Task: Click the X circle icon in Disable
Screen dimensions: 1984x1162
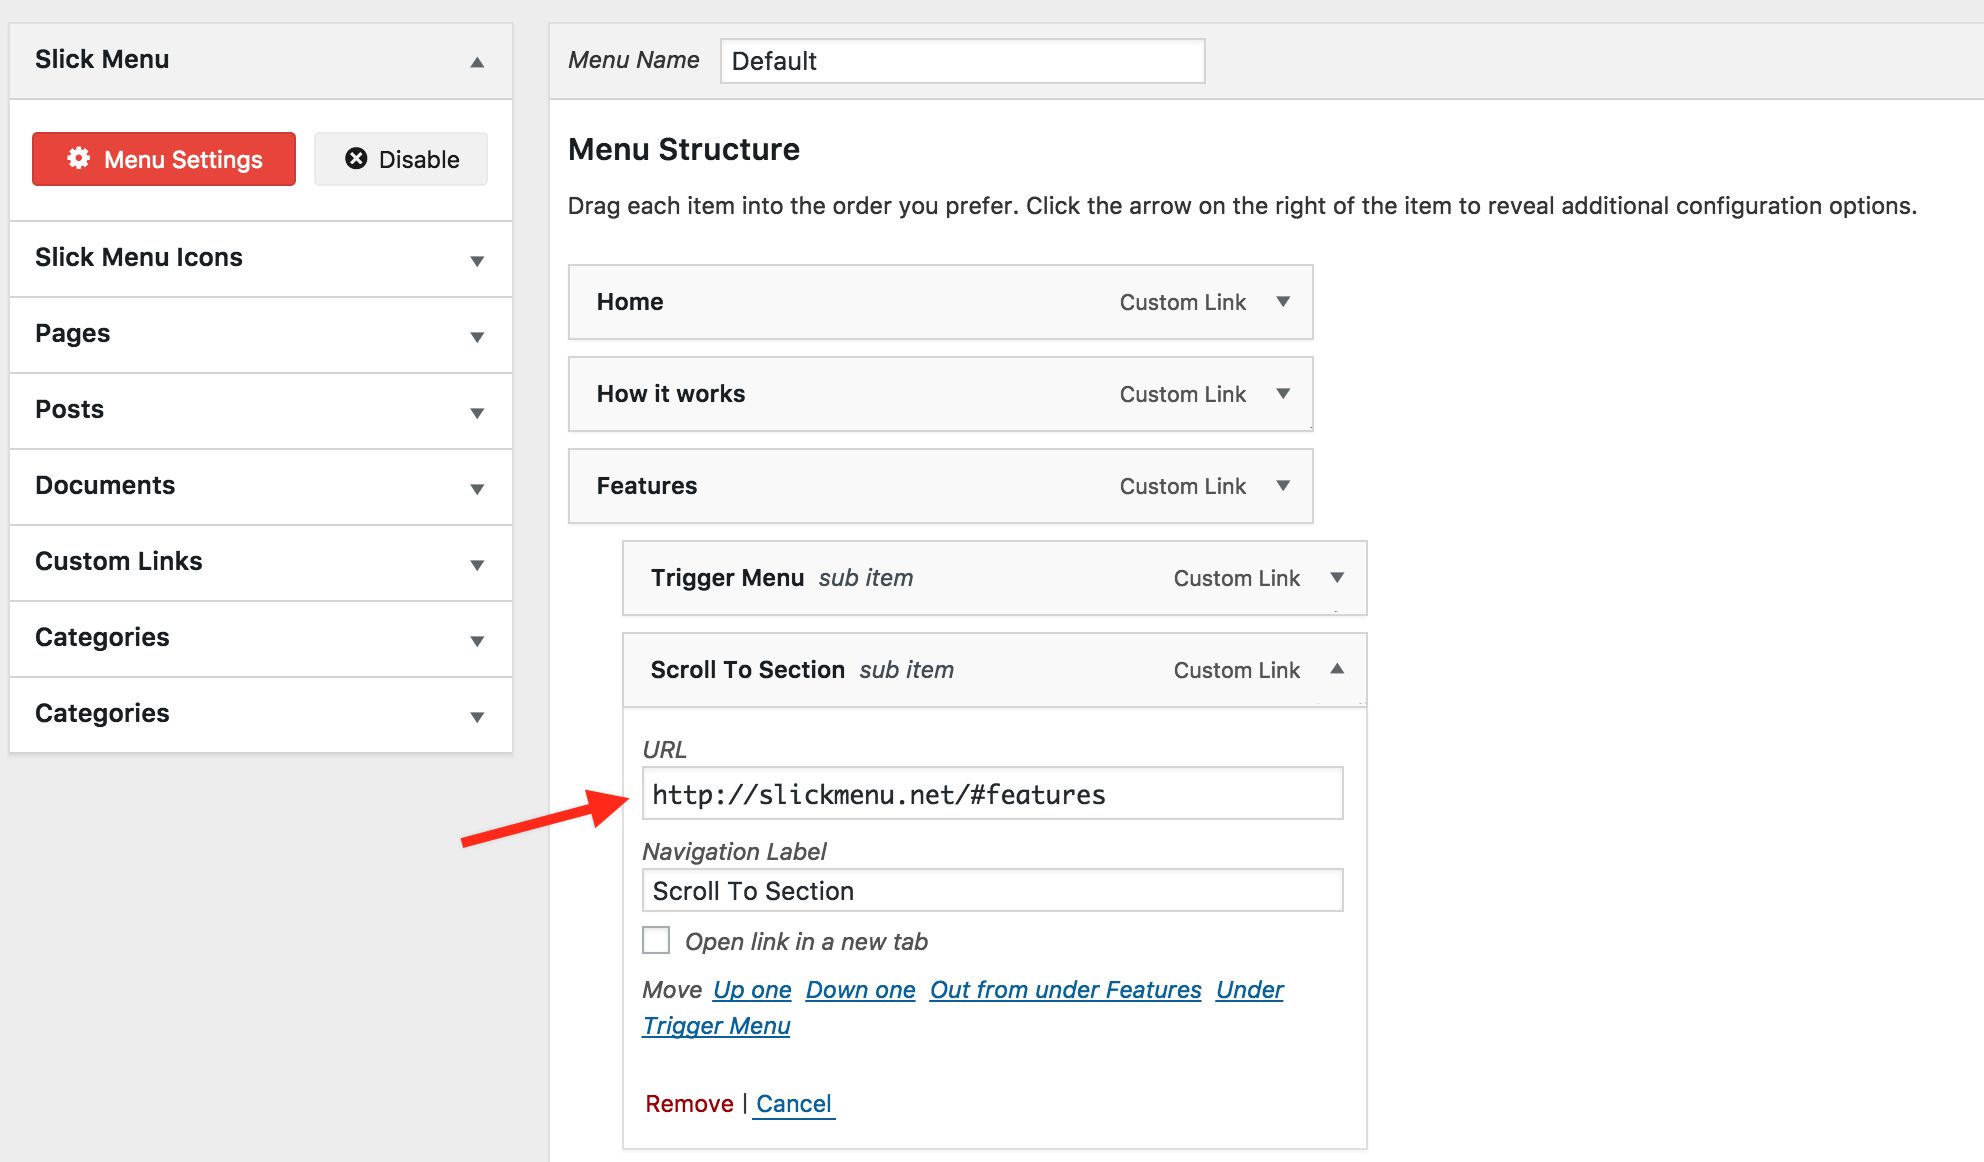Action: point(356,158)
